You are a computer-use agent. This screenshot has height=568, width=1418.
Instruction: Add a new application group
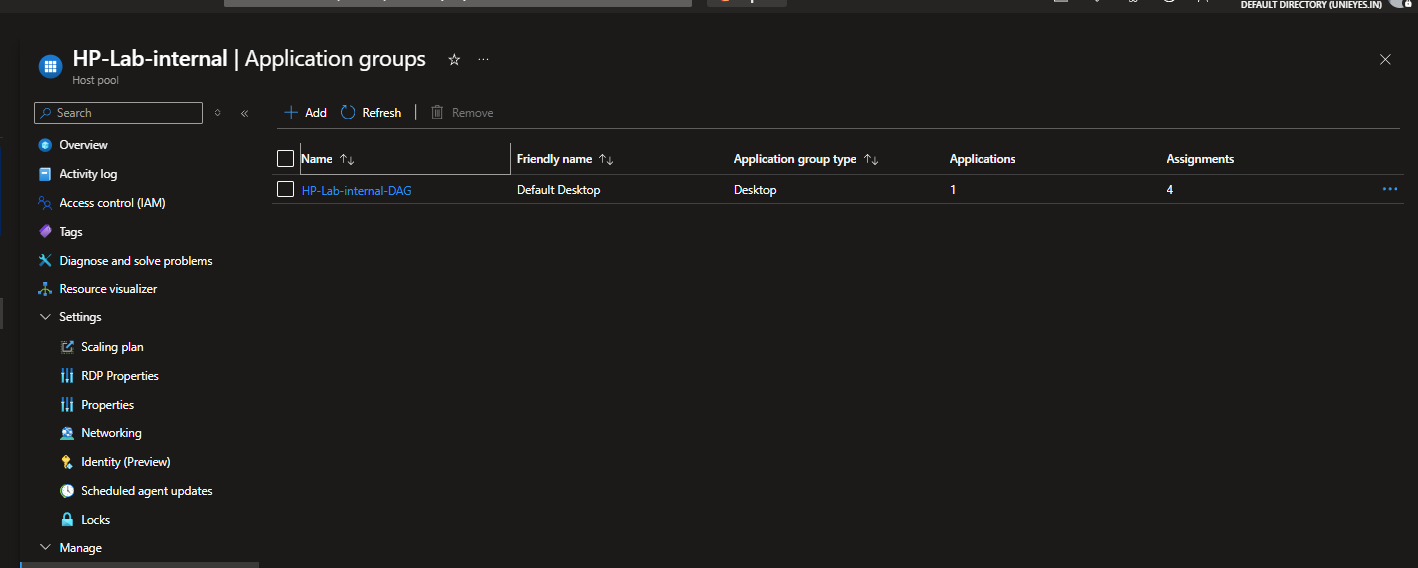coord(305,113)
